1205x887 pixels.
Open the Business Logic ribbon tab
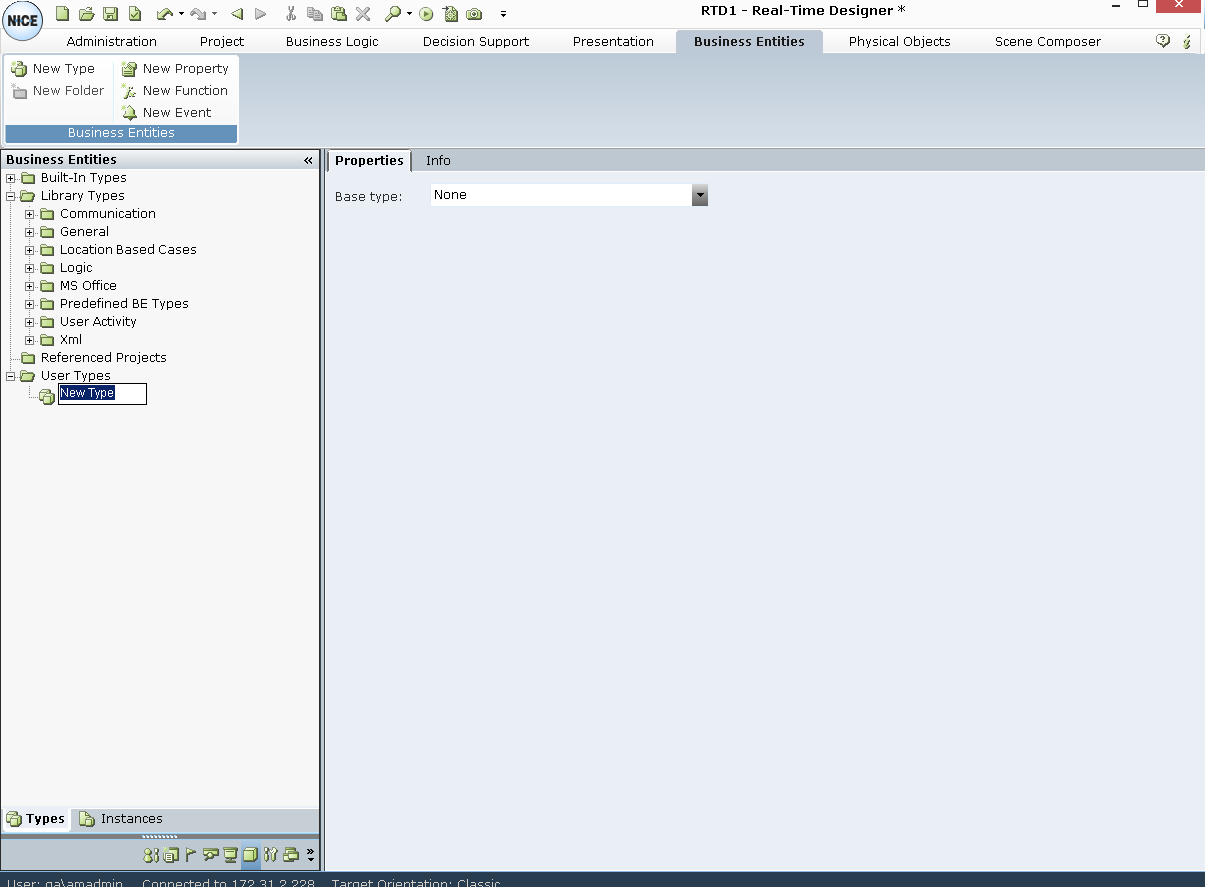(x=332, y=42)
